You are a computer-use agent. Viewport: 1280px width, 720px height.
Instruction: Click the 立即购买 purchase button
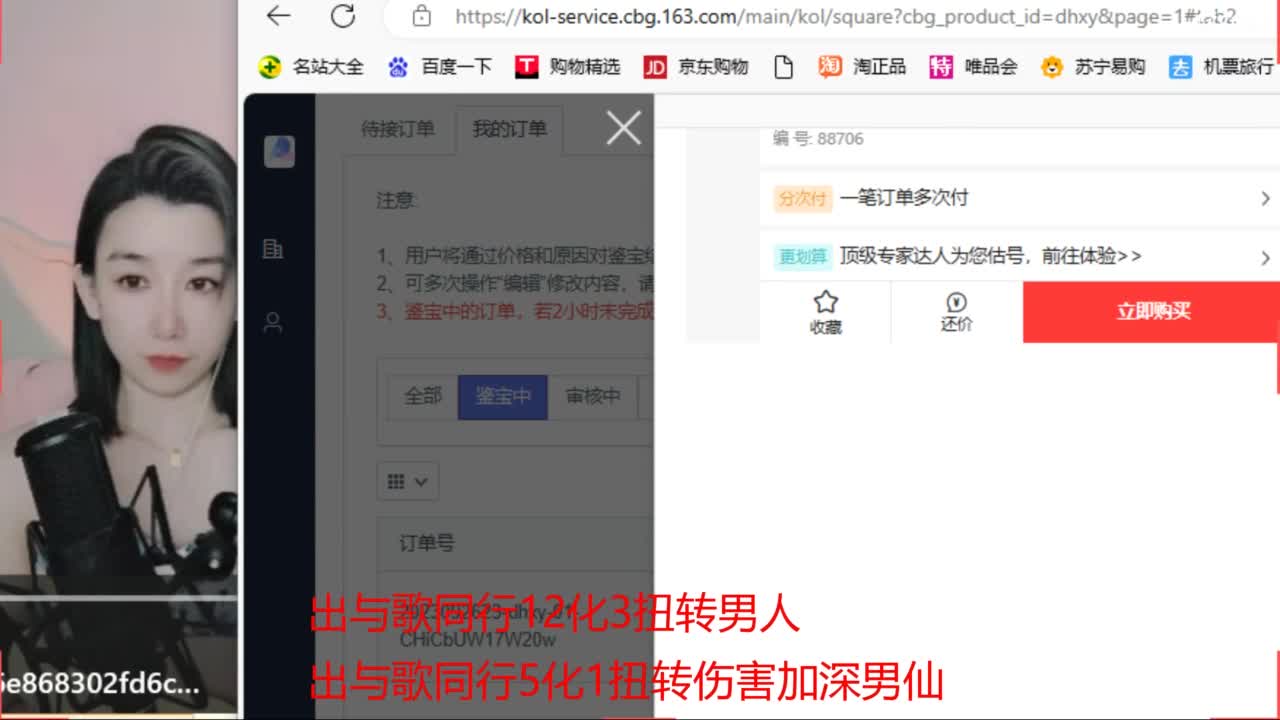click(x=1152, y=311)
